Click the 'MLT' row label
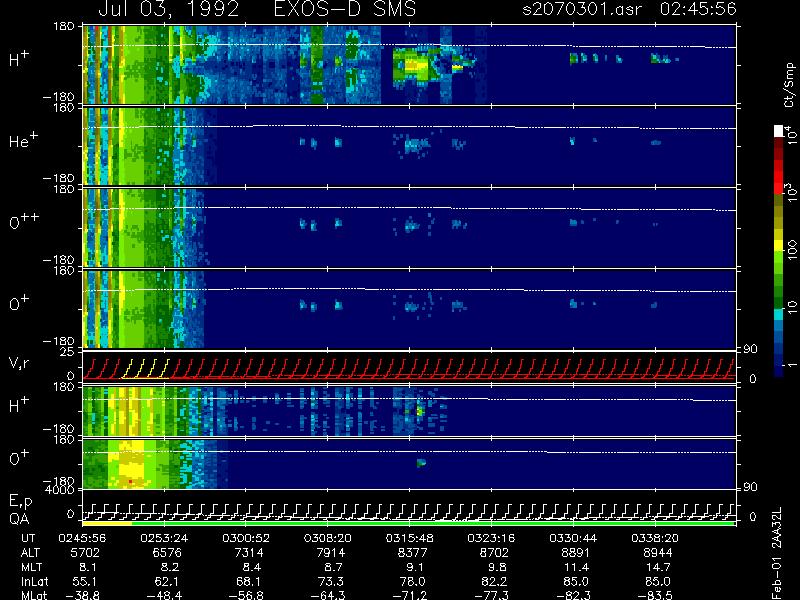The height and width of the screenshot is (600, 800). pos(31,567)
